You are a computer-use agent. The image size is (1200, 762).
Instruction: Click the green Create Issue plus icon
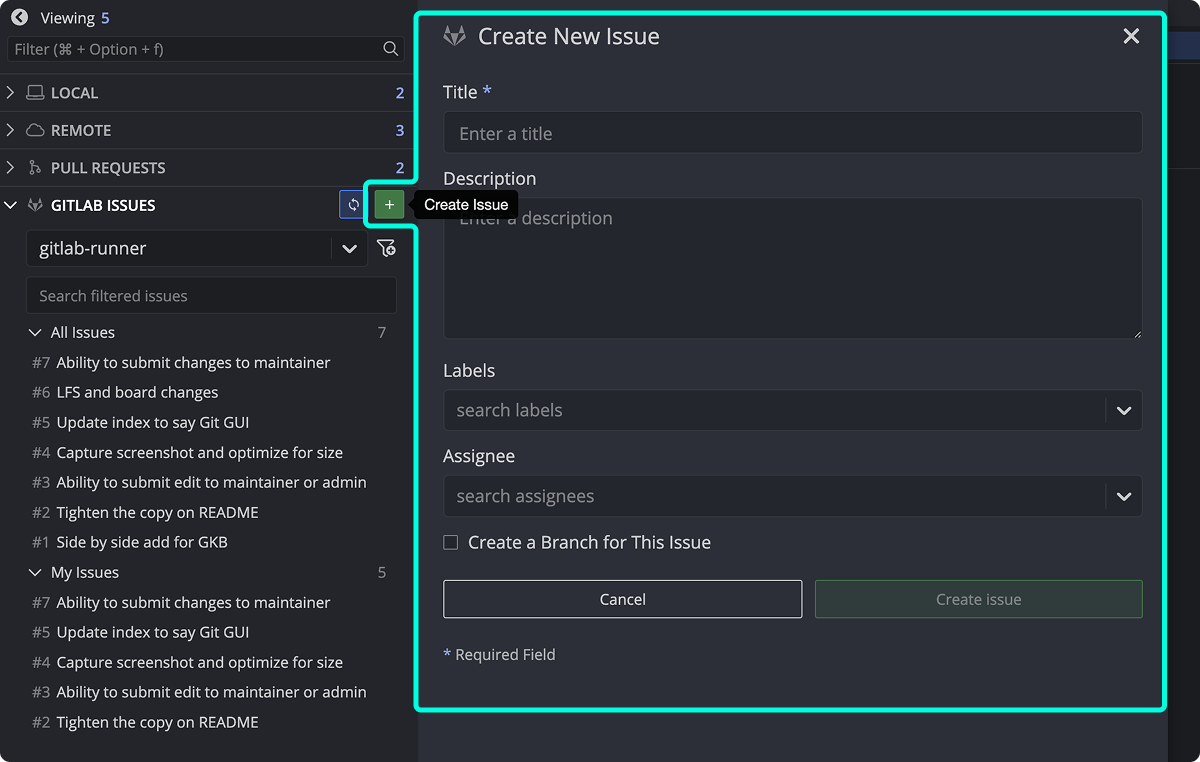click(x=388, y=204)
